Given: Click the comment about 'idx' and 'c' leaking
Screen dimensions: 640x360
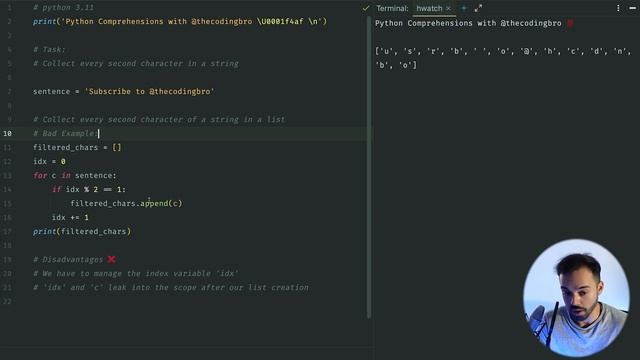Looking at the screenshot, I should pos(171,287).
